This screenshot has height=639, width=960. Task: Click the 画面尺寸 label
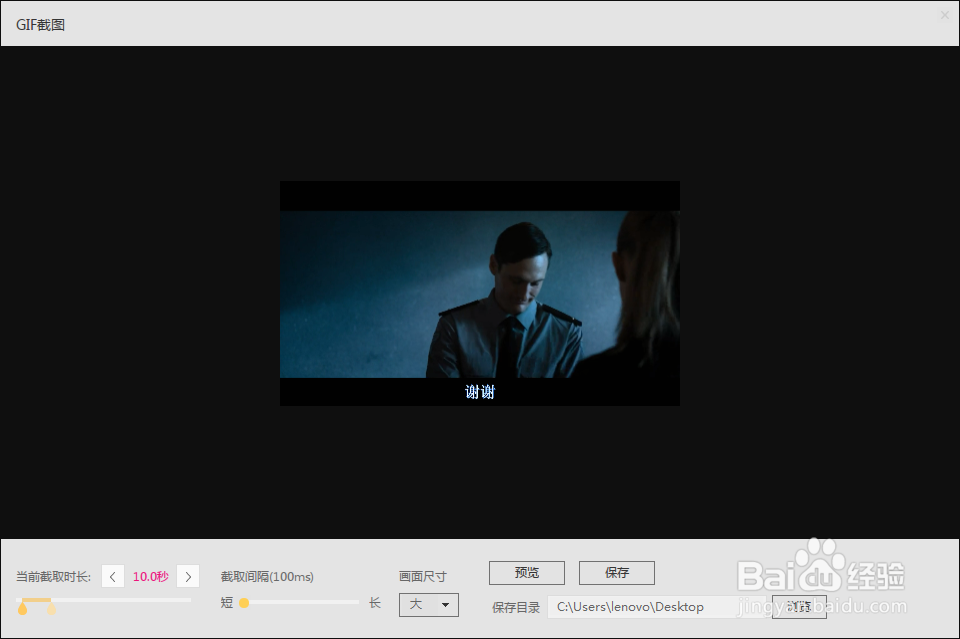pos(423,577)
